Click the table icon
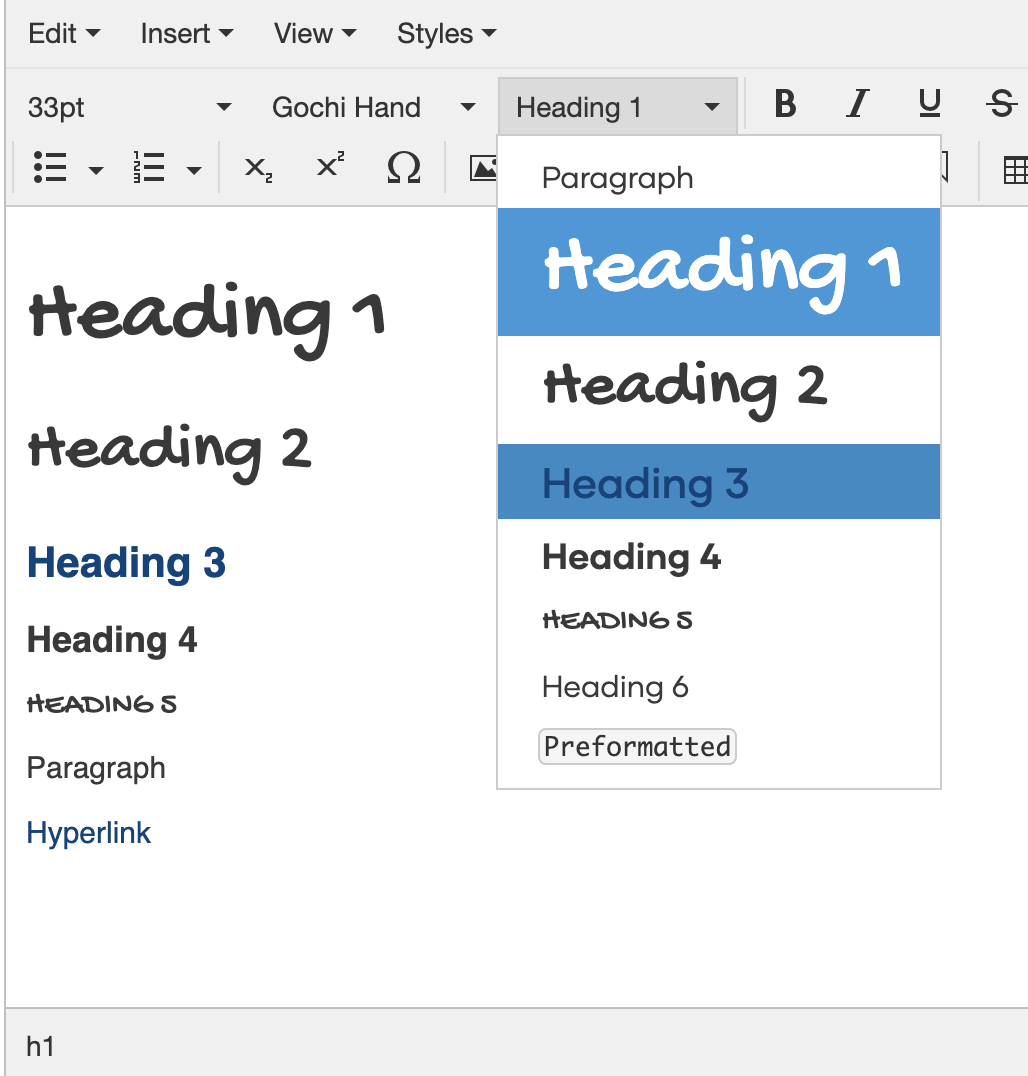 pyautogui.click(x=1014, y=170)
